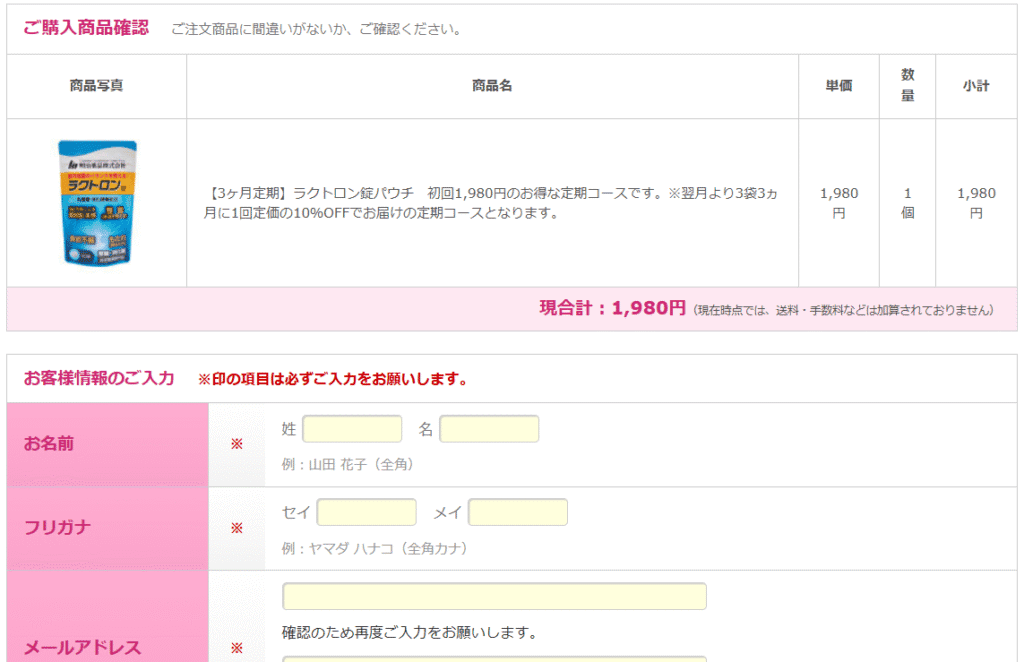Click the 現合計：1,980円 total amount
Image resolution: width=1024 pixels, height=662 pixels.
coord(612,308)
